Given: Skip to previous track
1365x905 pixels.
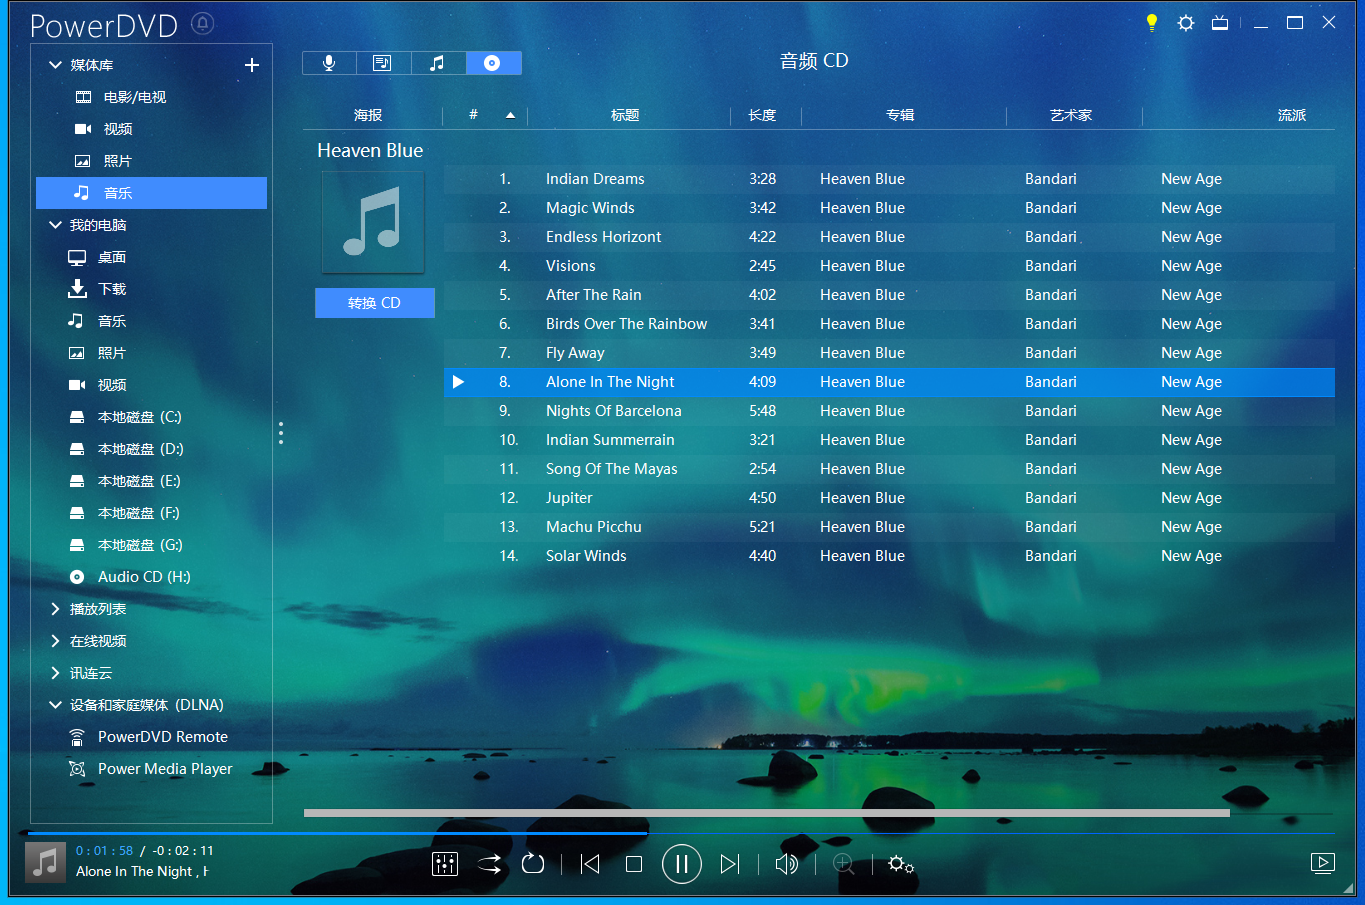Looking at the screenshot, I should [x=590, y=864].
